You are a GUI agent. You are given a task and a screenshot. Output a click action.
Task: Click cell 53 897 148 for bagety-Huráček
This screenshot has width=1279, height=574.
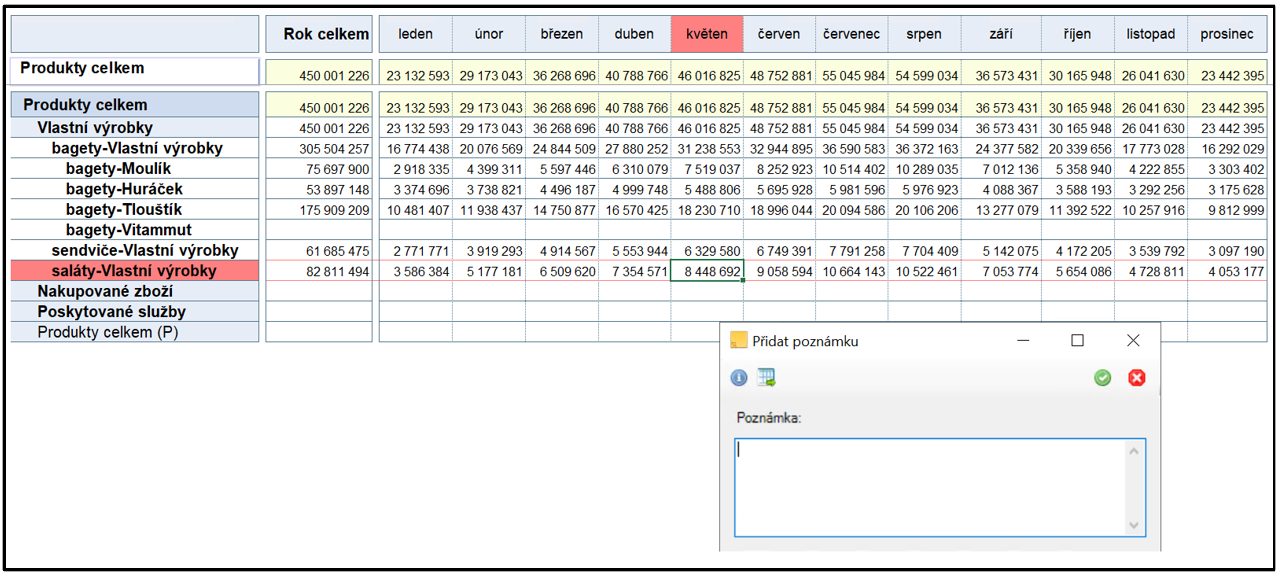319,189
